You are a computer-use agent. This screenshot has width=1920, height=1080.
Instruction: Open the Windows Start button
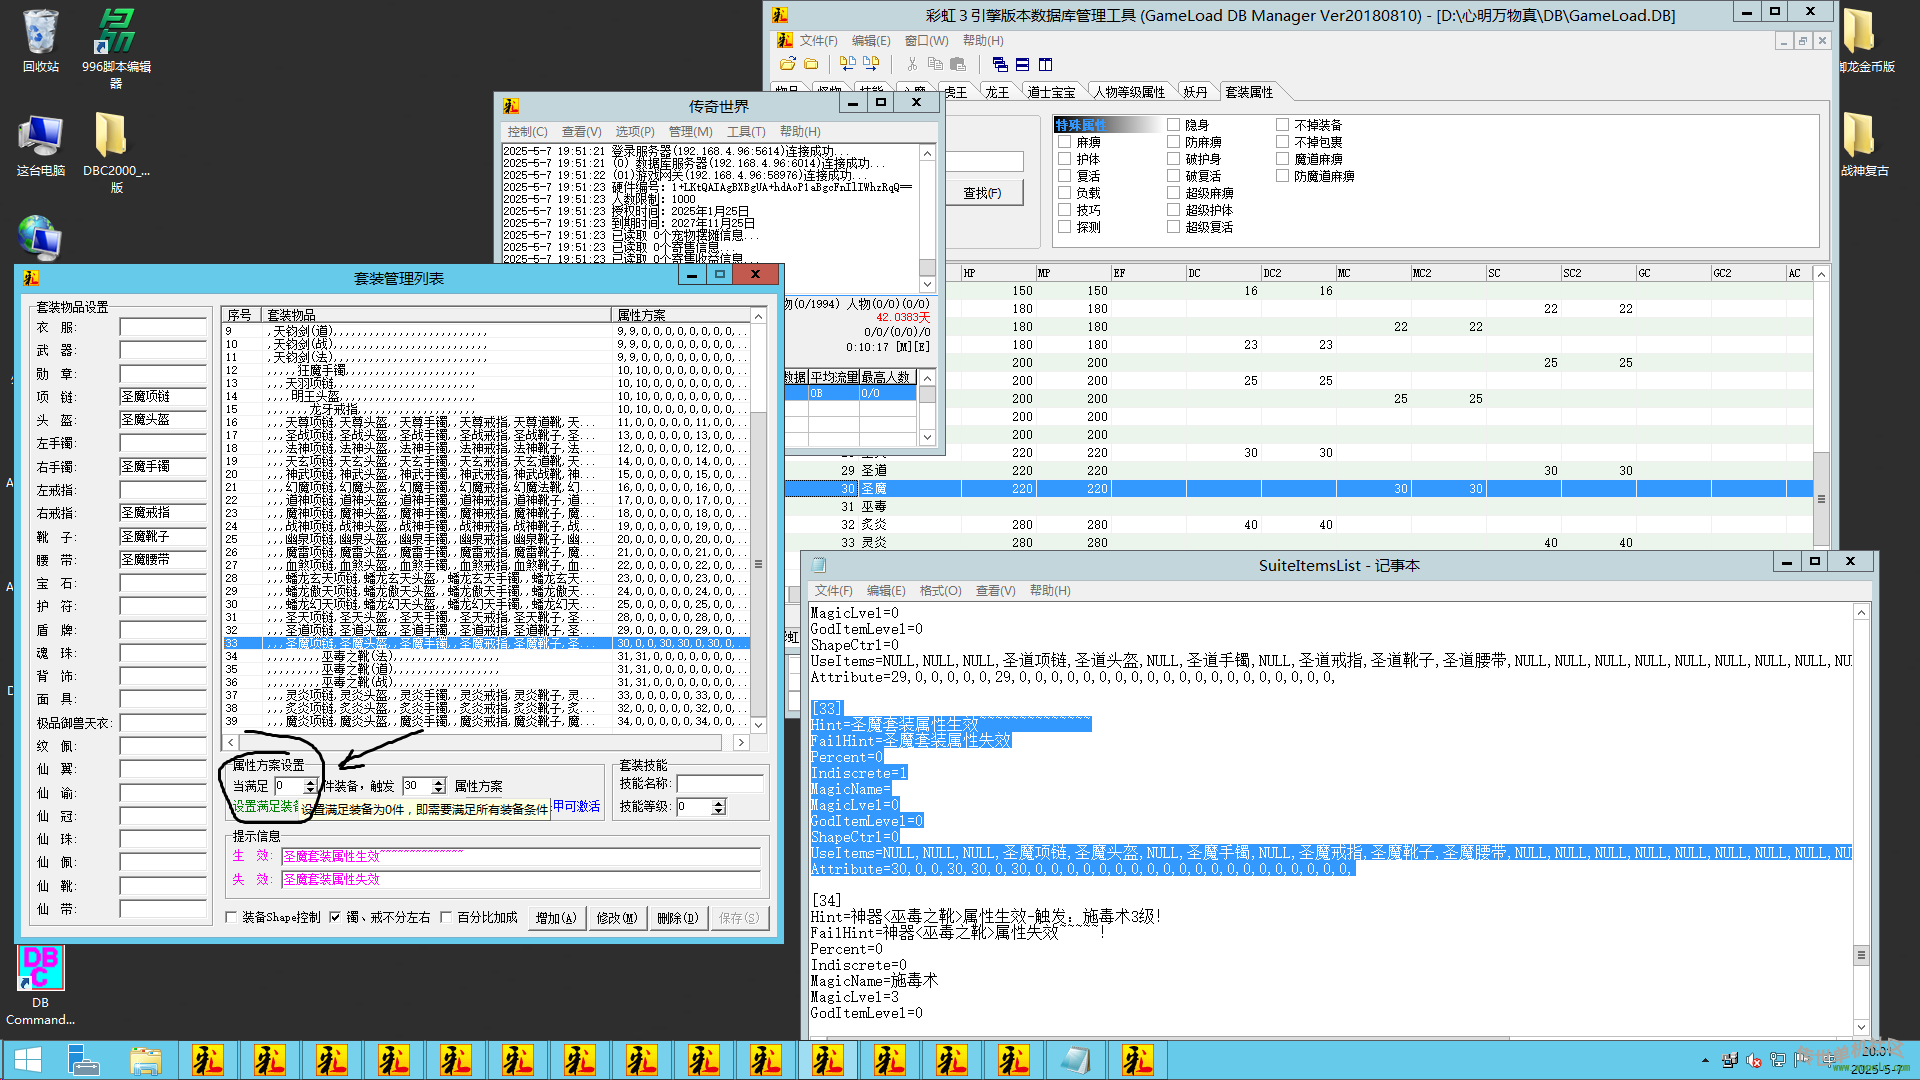(x=28, y=1060)
